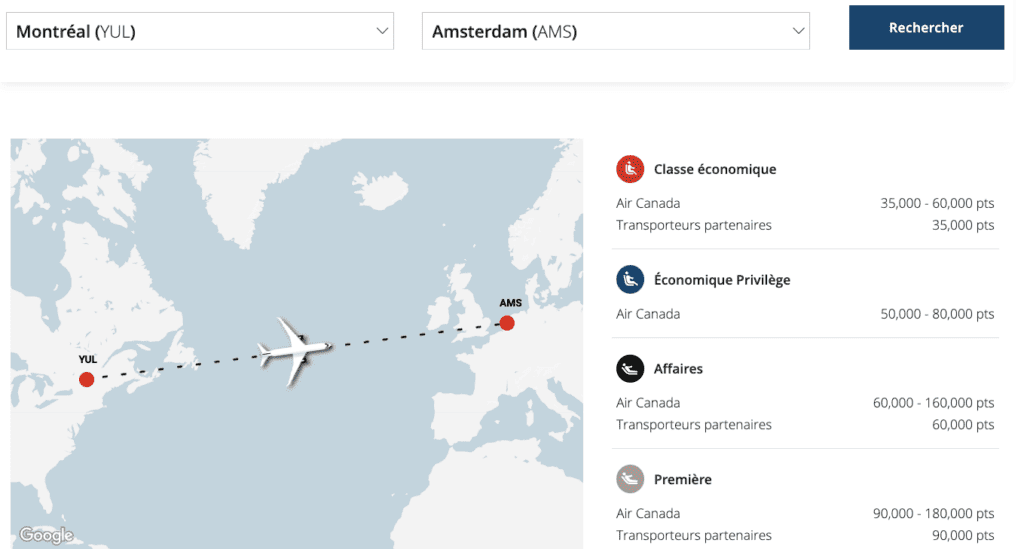The height and width of the screenshot is (549, 1024).
Task: Click the red YUL marker on map
Action: (x=87, y=379)
